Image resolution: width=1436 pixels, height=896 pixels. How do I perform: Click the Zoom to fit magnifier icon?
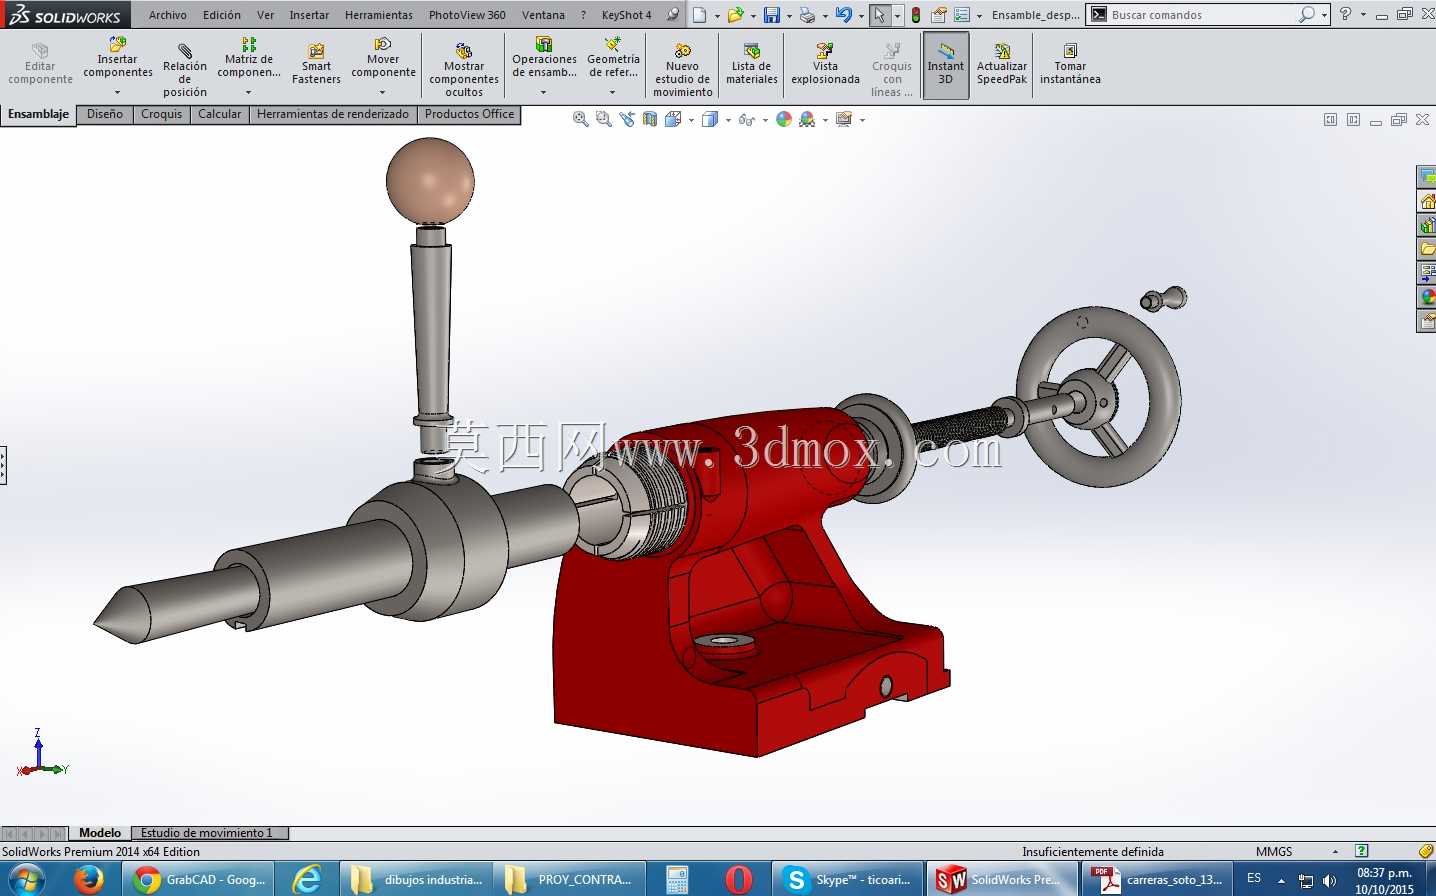(x=580, y=119)
